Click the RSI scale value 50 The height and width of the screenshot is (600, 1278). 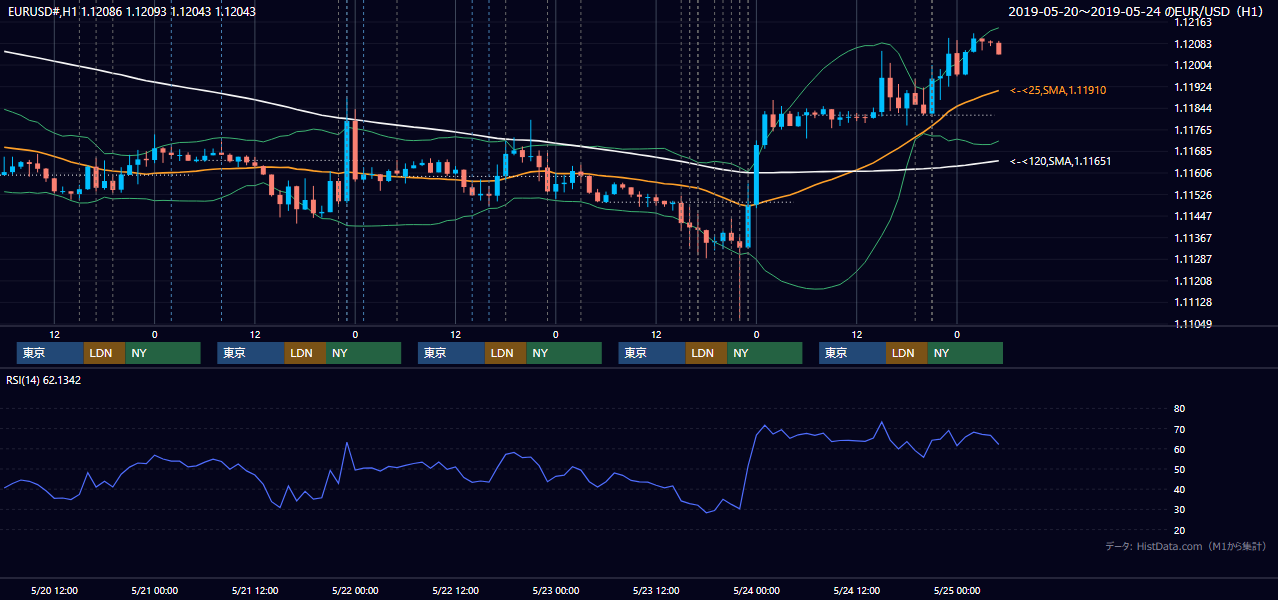pos(1179,469)
